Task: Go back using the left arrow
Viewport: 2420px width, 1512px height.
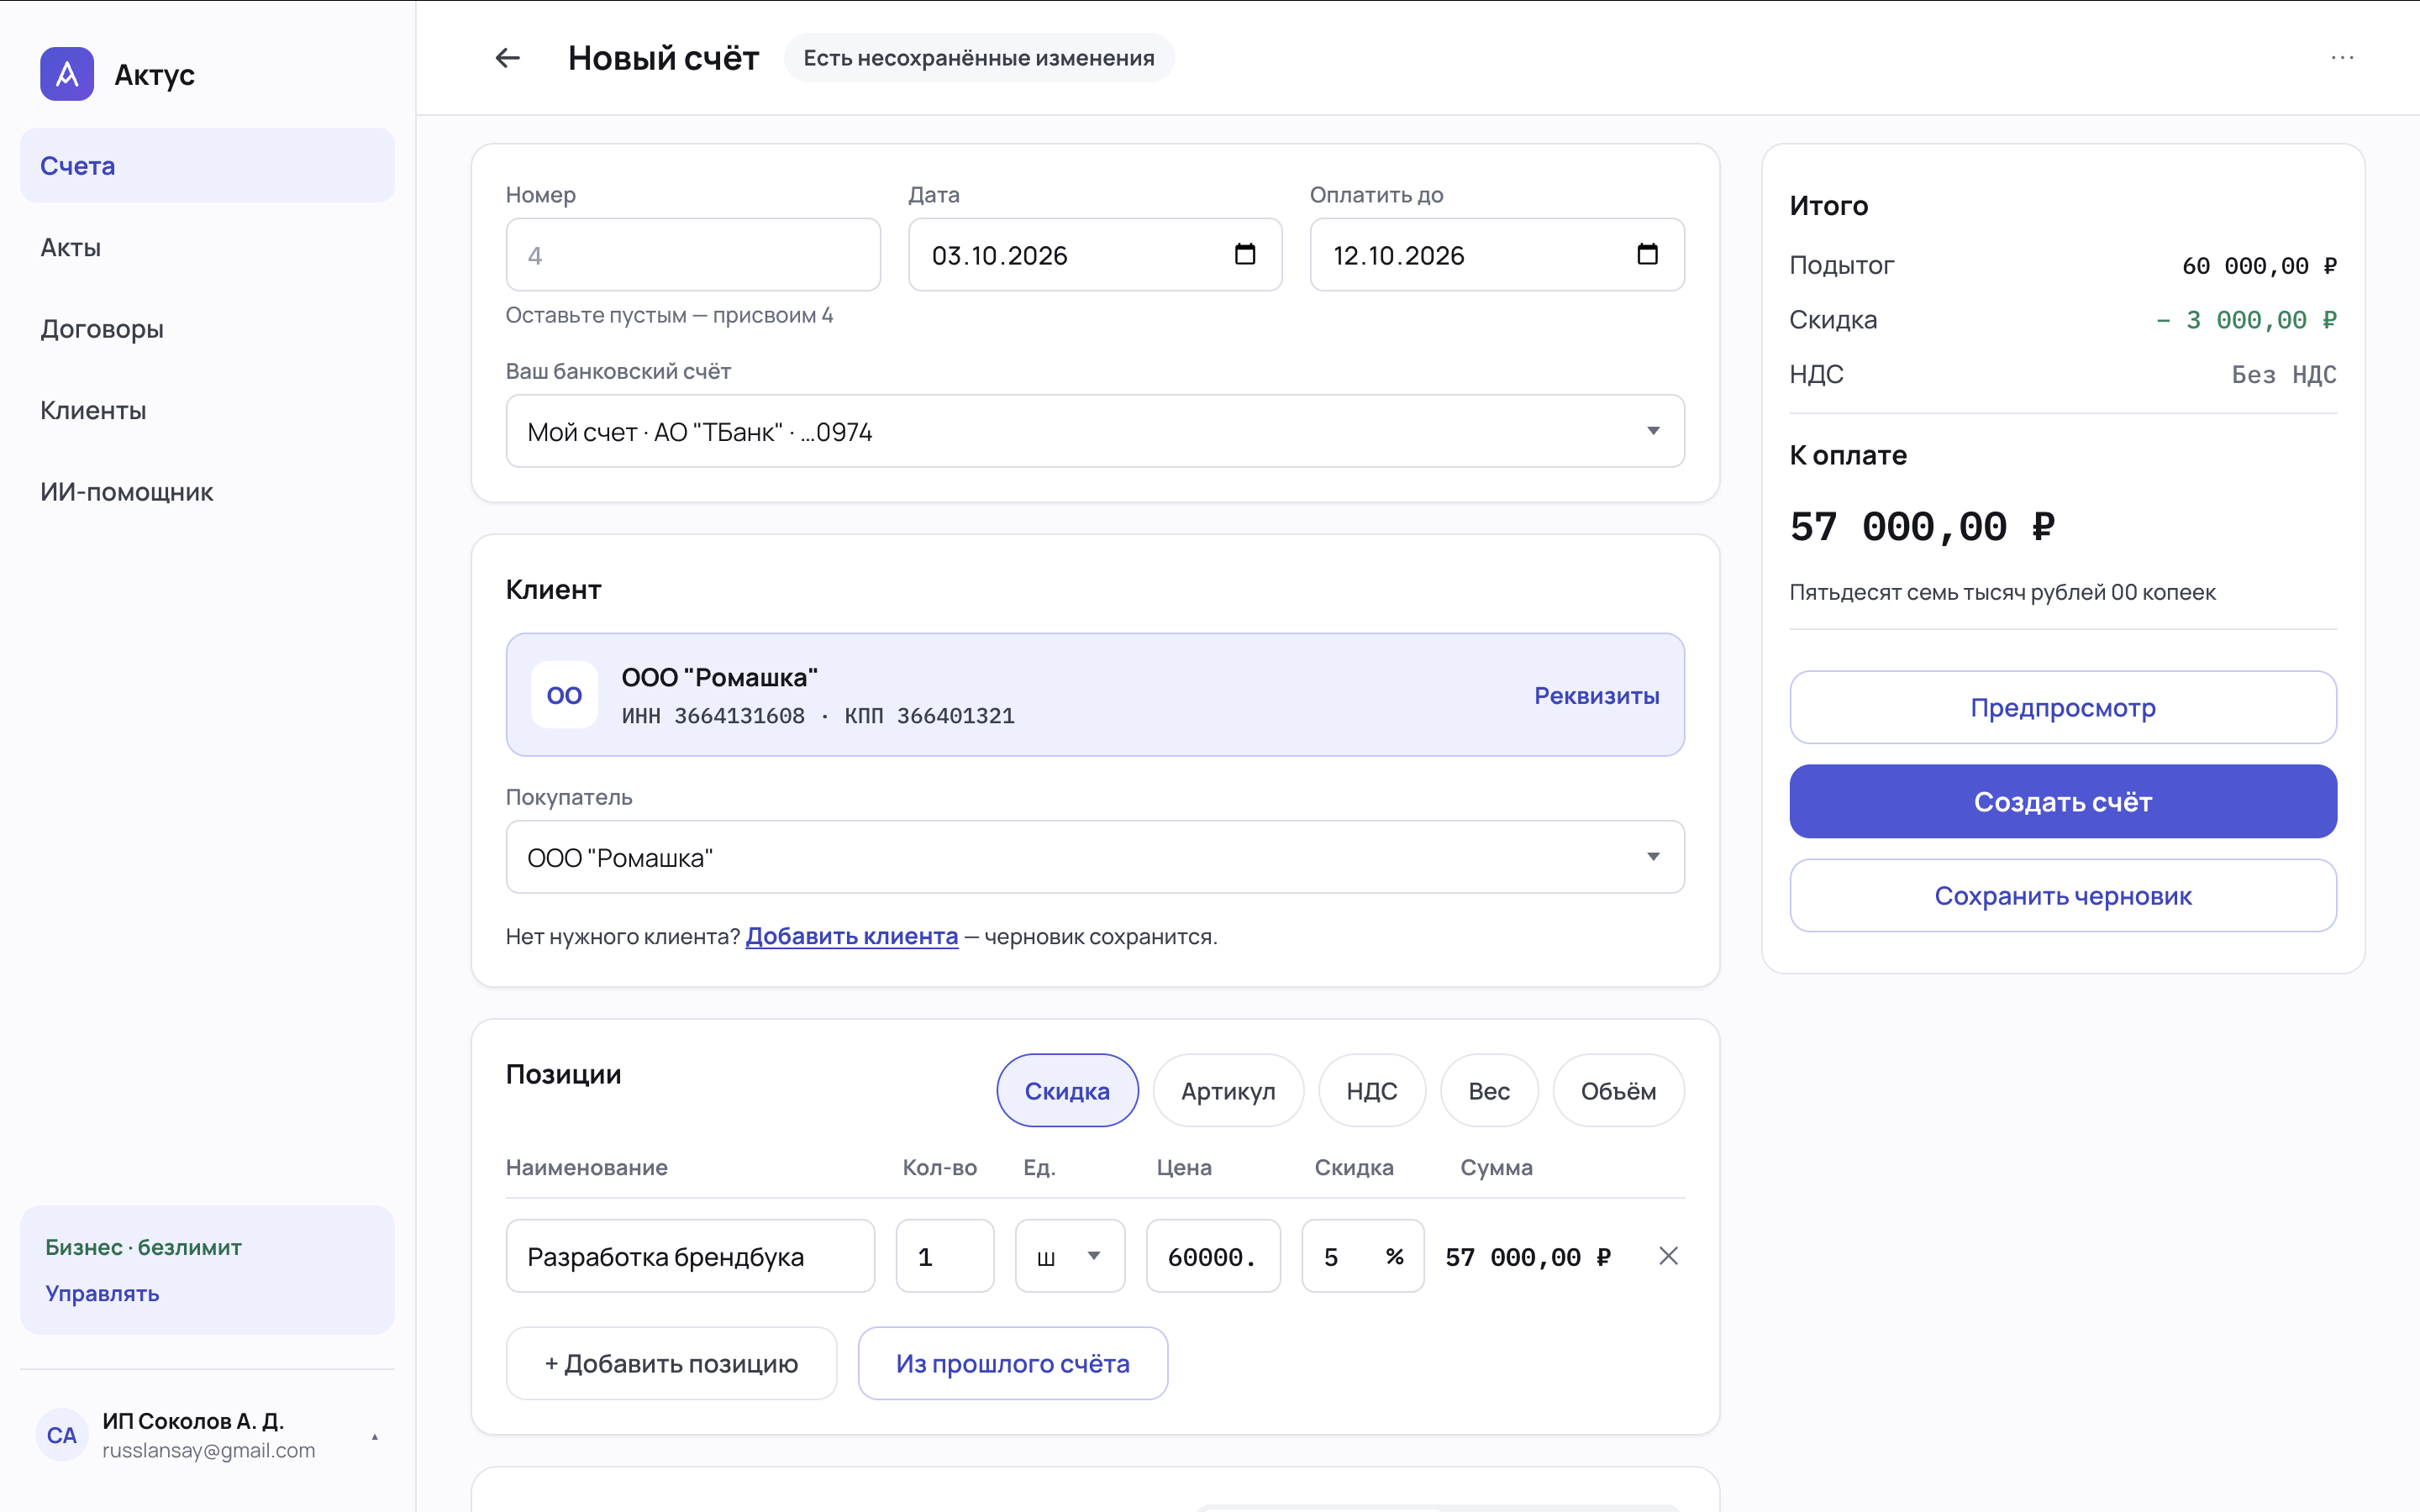Action: (x=508, y=58)
